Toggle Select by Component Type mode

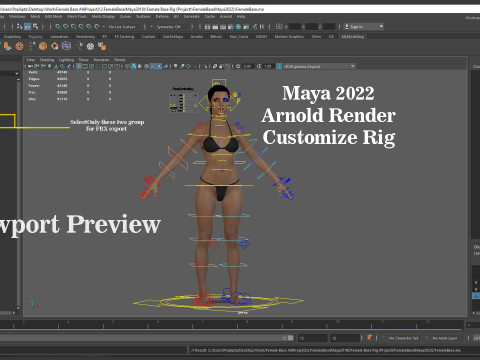click(x=35, y=27)
